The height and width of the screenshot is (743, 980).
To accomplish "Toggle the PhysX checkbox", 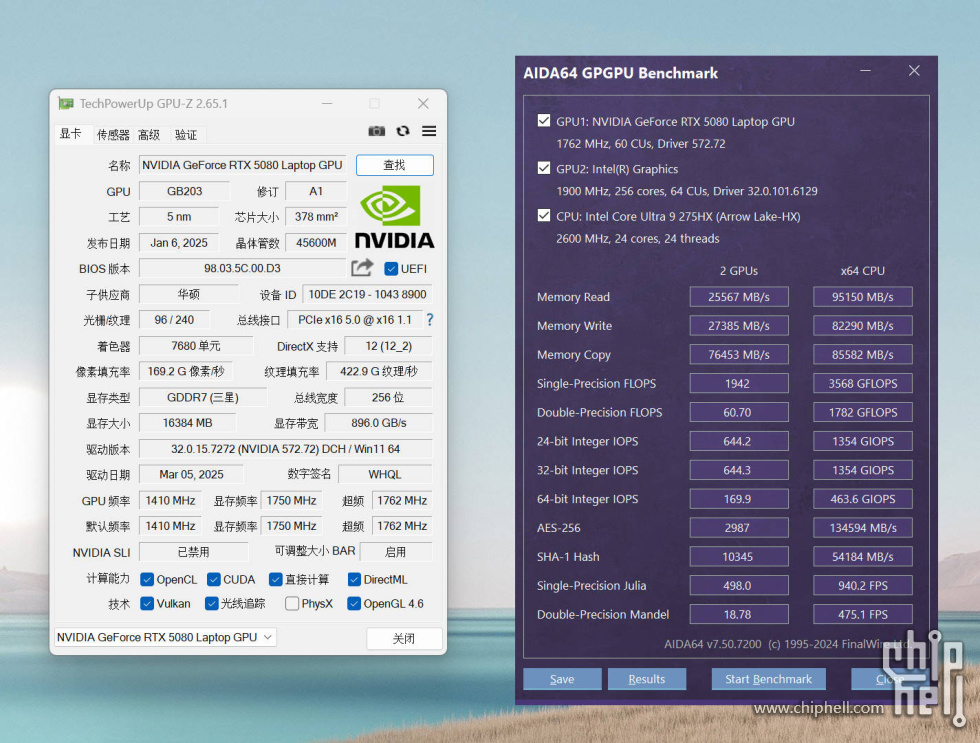I will (291, 604).
